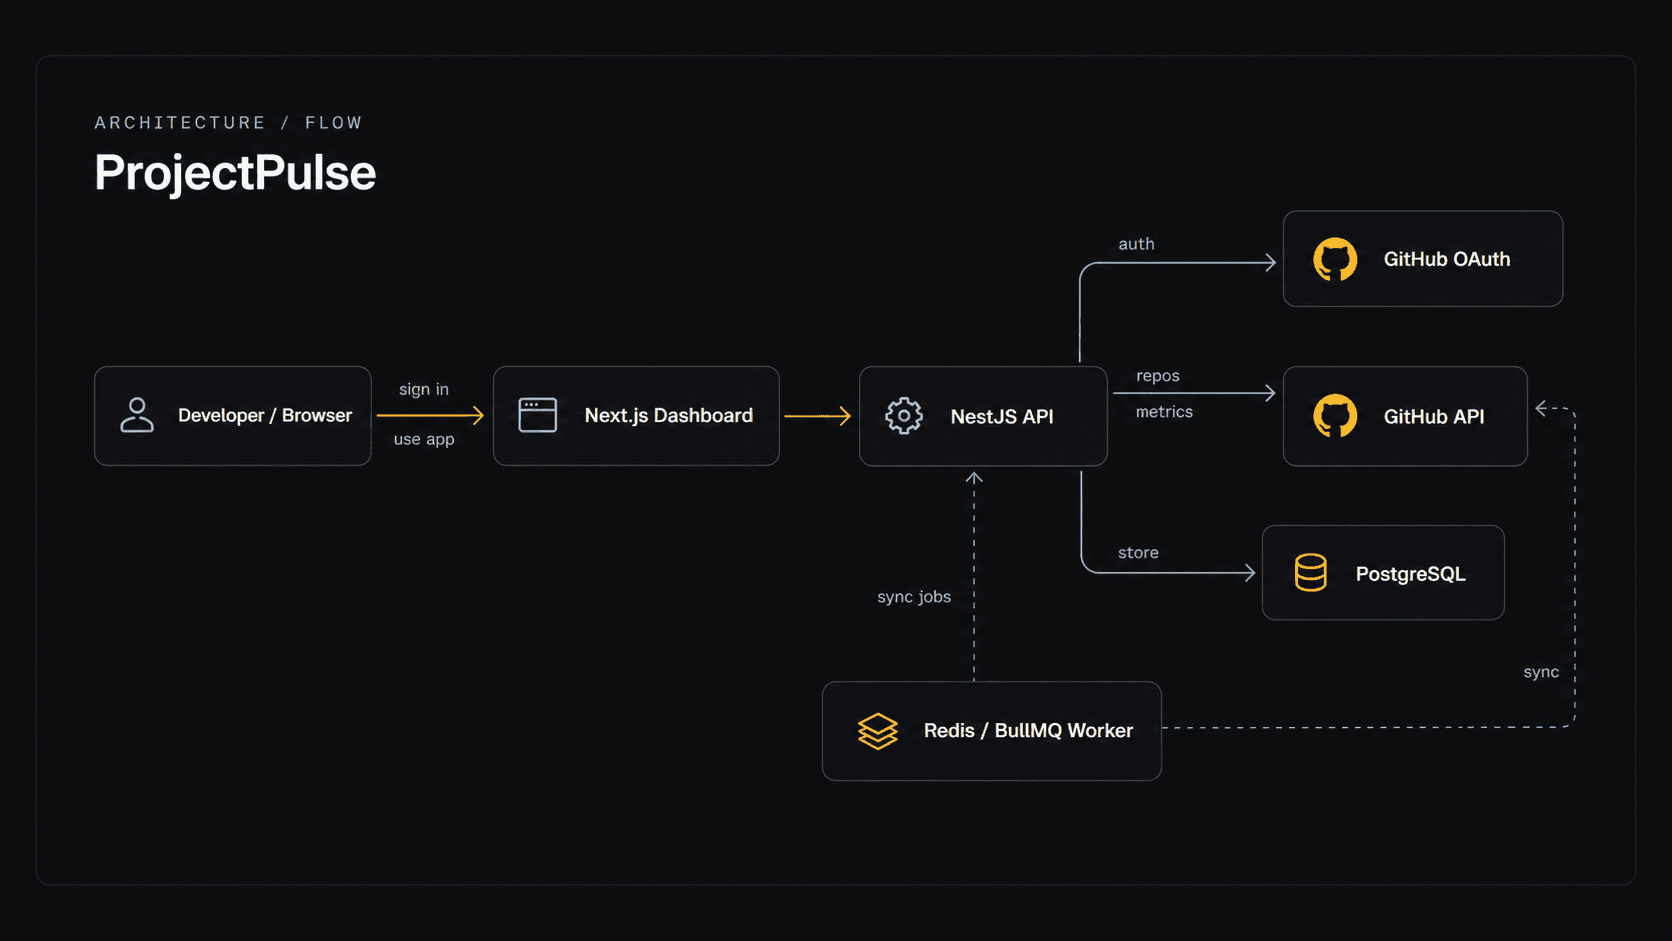Click the database cylinder icon beside PostgreSQL
This screenshot has width=1672, height=941.
tap(1310, 573)
